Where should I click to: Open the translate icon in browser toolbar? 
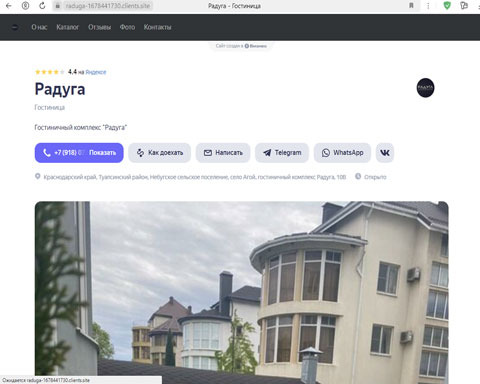pyautogui.click(x=464, y=5)
